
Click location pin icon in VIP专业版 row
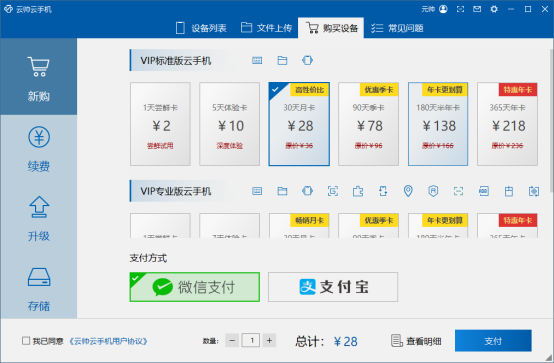pyautogui.click(x=408, y=191)
